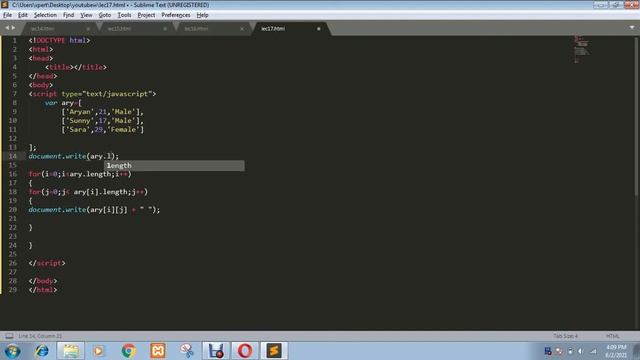Toggle side bar icon in status bar
The height and width of the screenshot is (360, 640).
coord(9,336)
